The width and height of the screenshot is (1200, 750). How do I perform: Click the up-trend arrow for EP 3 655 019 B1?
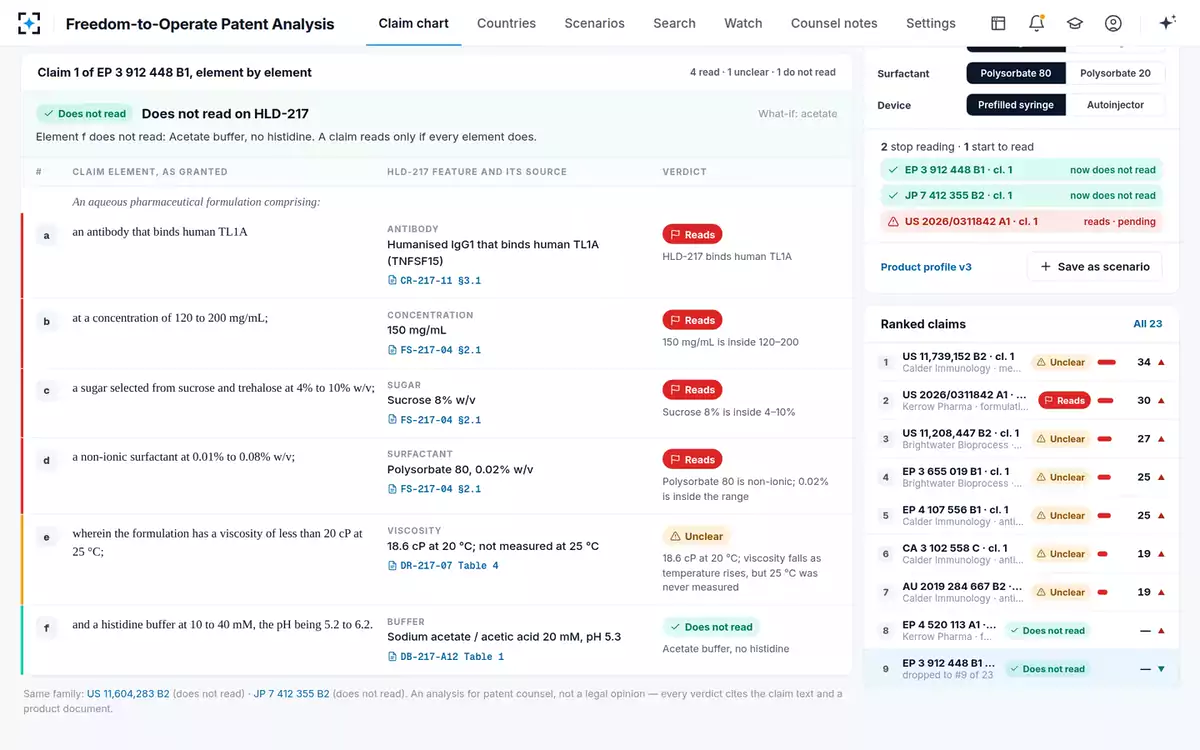(x=1161, y=477)
